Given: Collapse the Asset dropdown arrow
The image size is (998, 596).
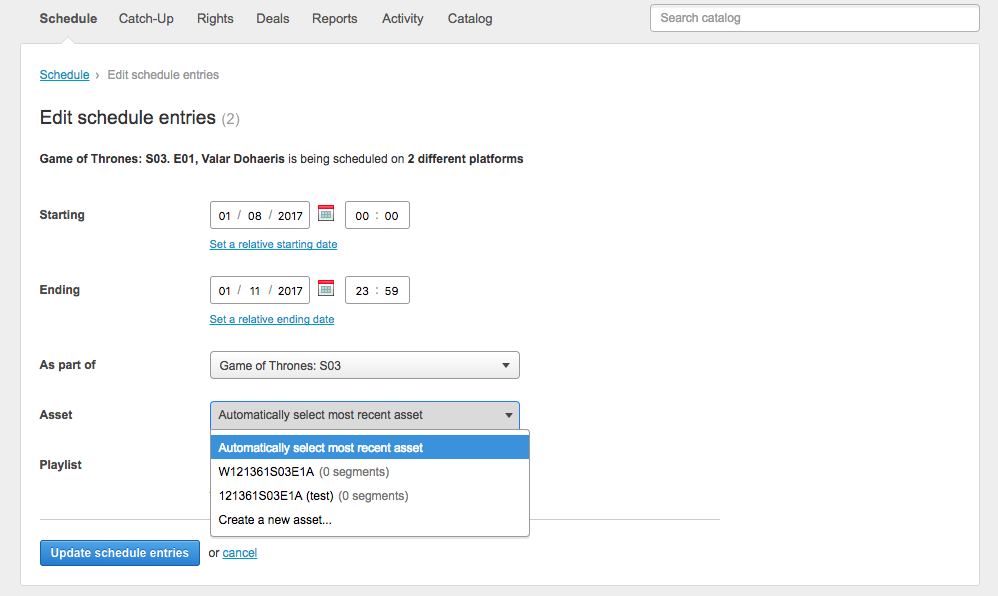Looking at the screenshot, I should pos(509,415).
